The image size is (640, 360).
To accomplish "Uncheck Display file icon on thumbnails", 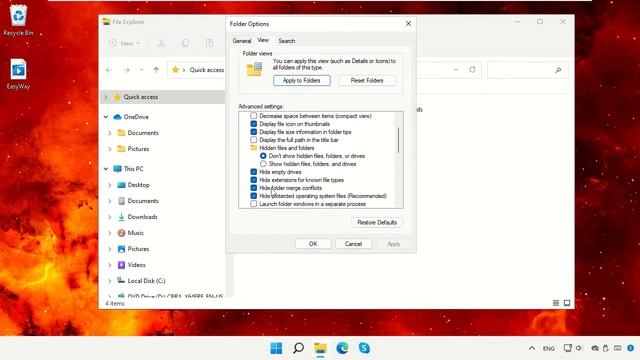I will pyautogui.click(x=253, y=124).
